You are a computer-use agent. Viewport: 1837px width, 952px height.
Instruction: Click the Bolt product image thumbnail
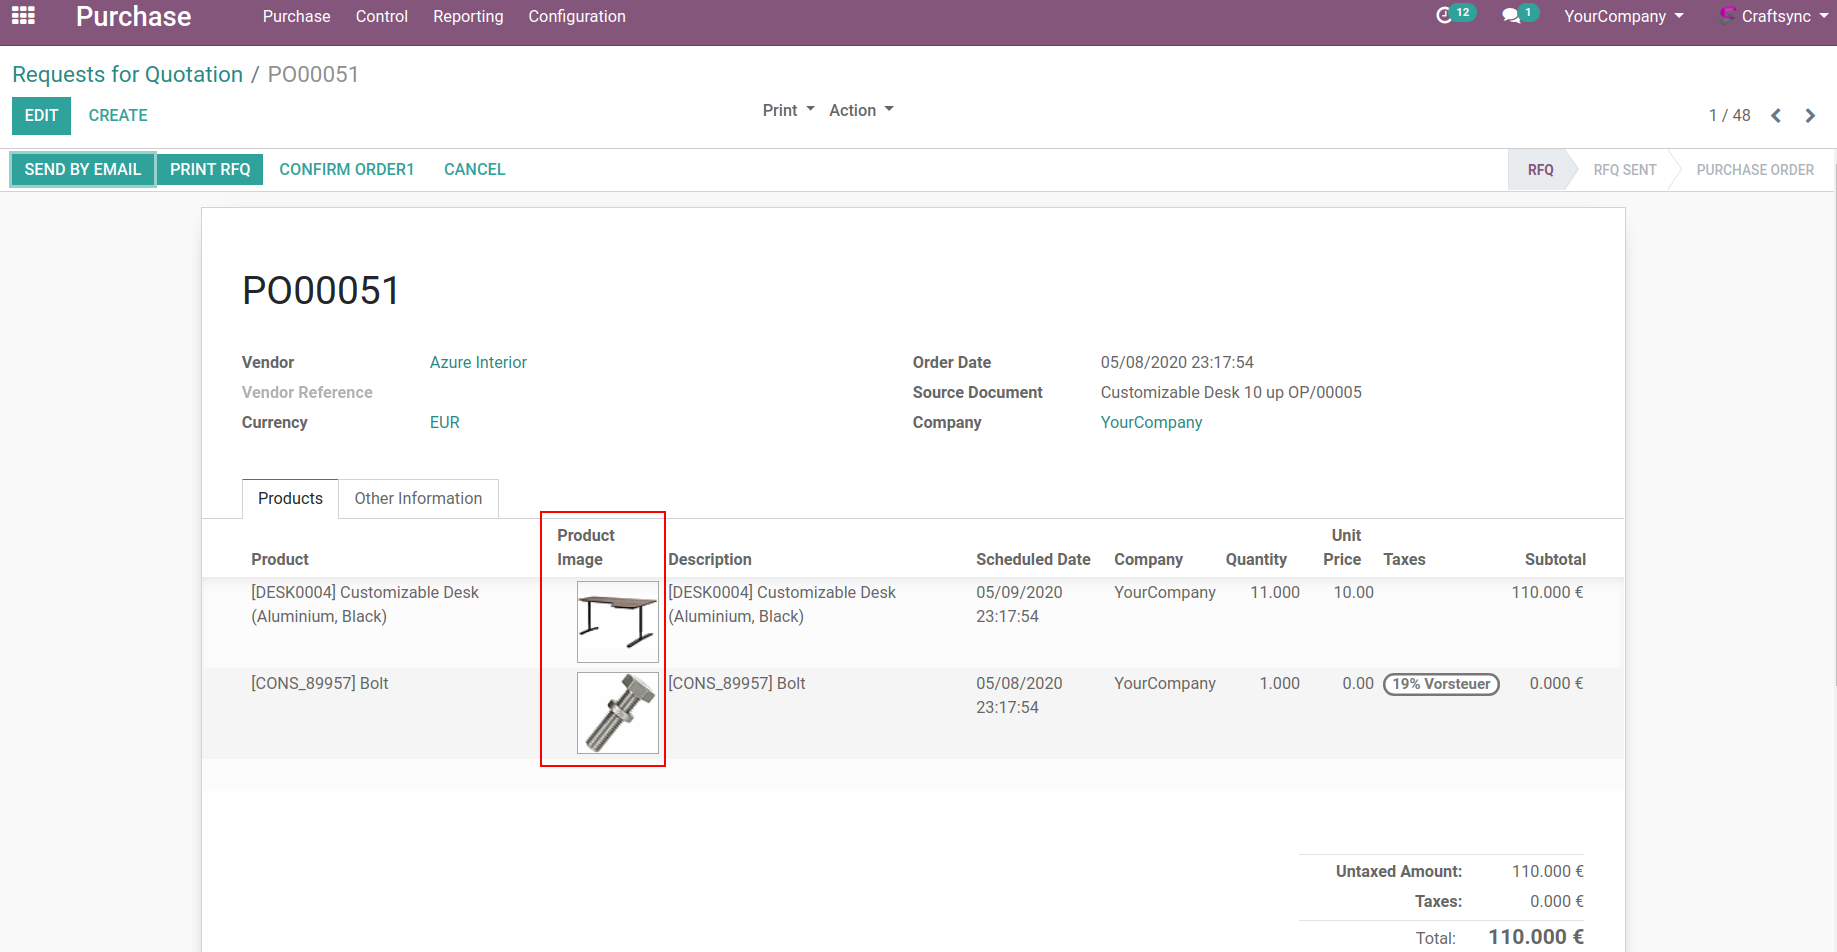point(617,713)
